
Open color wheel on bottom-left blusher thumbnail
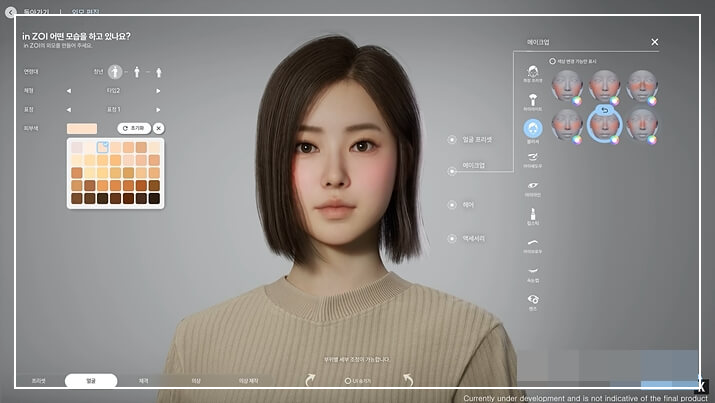click(577, 140)
